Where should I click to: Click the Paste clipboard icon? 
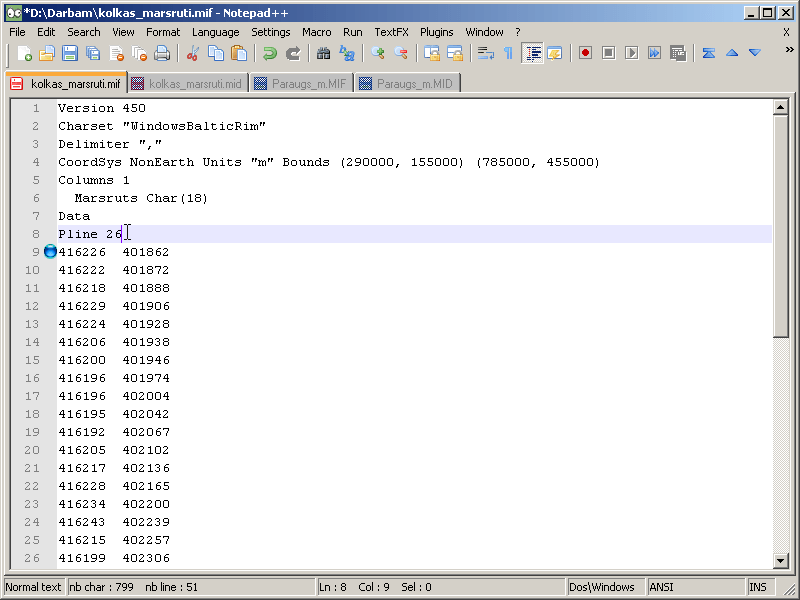pyautogui.click(x=239, y=53)
